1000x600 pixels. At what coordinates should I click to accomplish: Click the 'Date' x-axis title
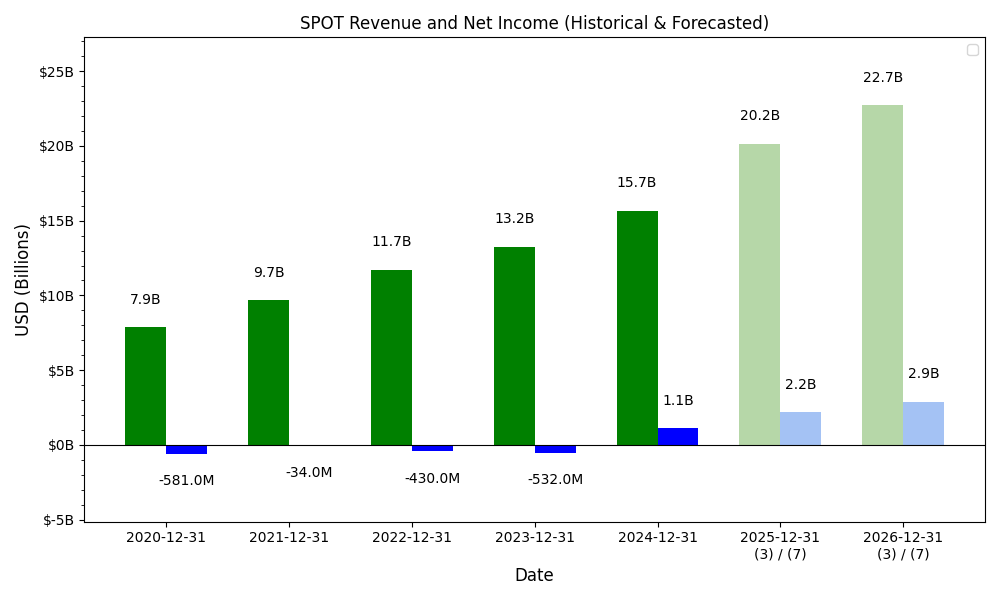click(534, 575)
